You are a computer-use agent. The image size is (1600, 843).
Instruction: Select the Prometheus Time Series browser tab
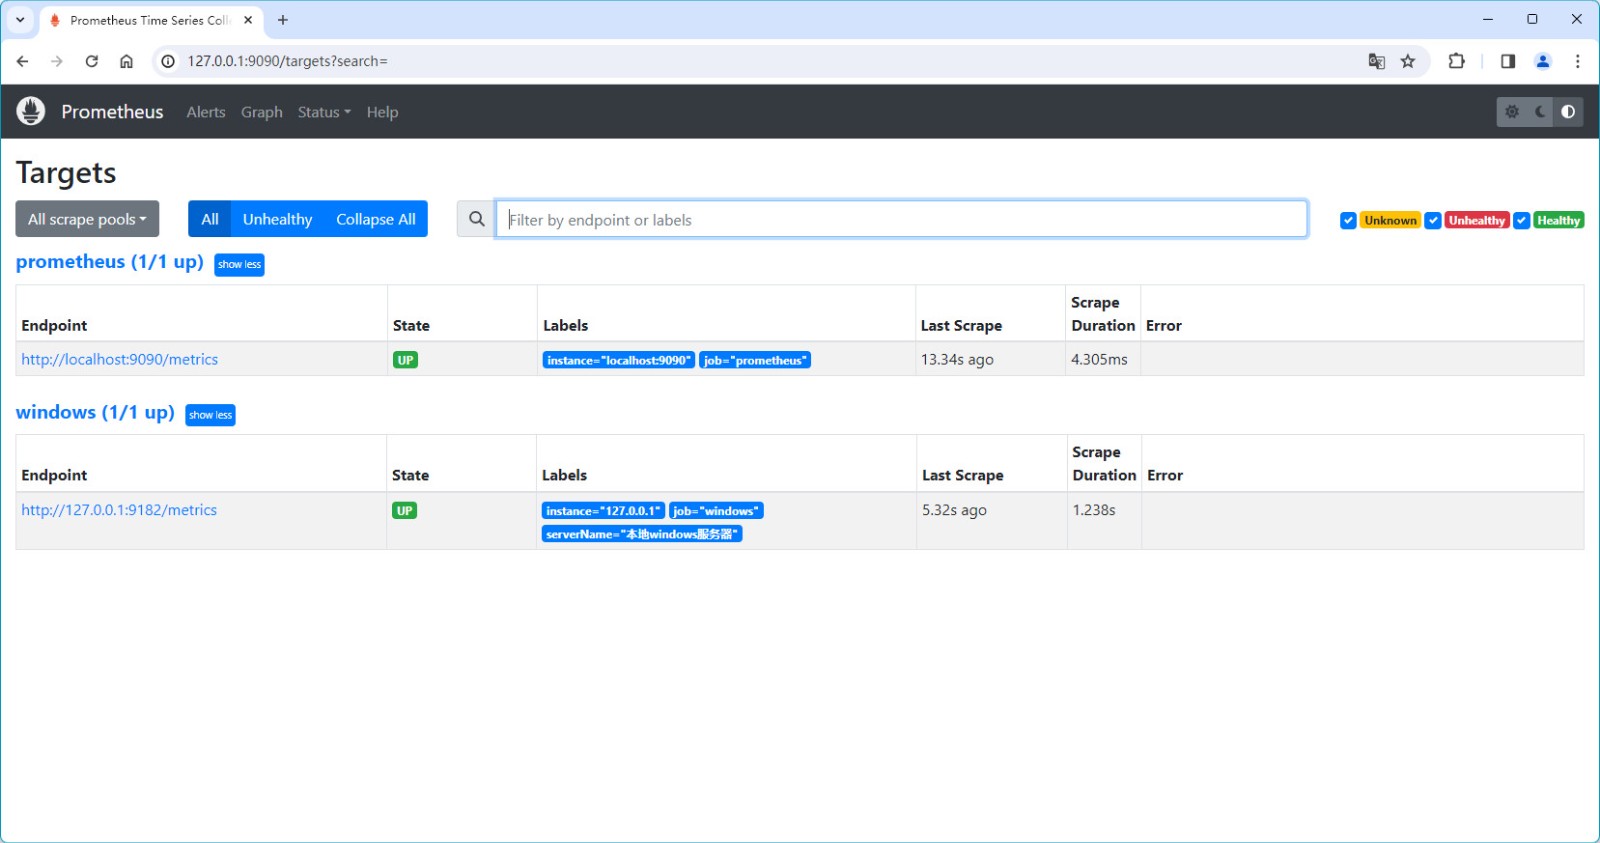point(150,20)
